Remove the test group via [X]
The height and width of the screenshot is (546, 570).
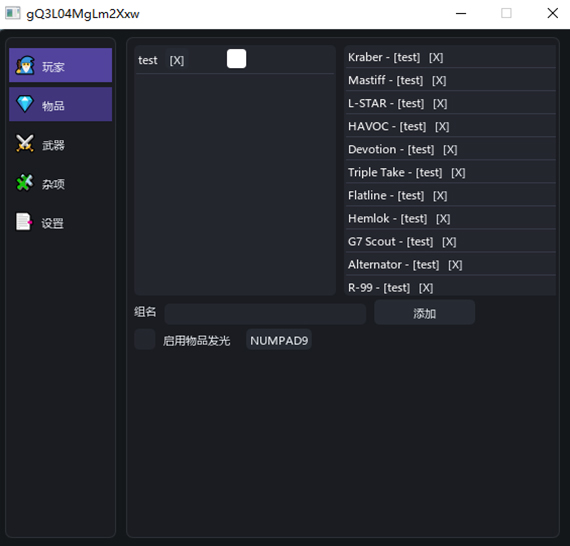click(x=177, y=60)
